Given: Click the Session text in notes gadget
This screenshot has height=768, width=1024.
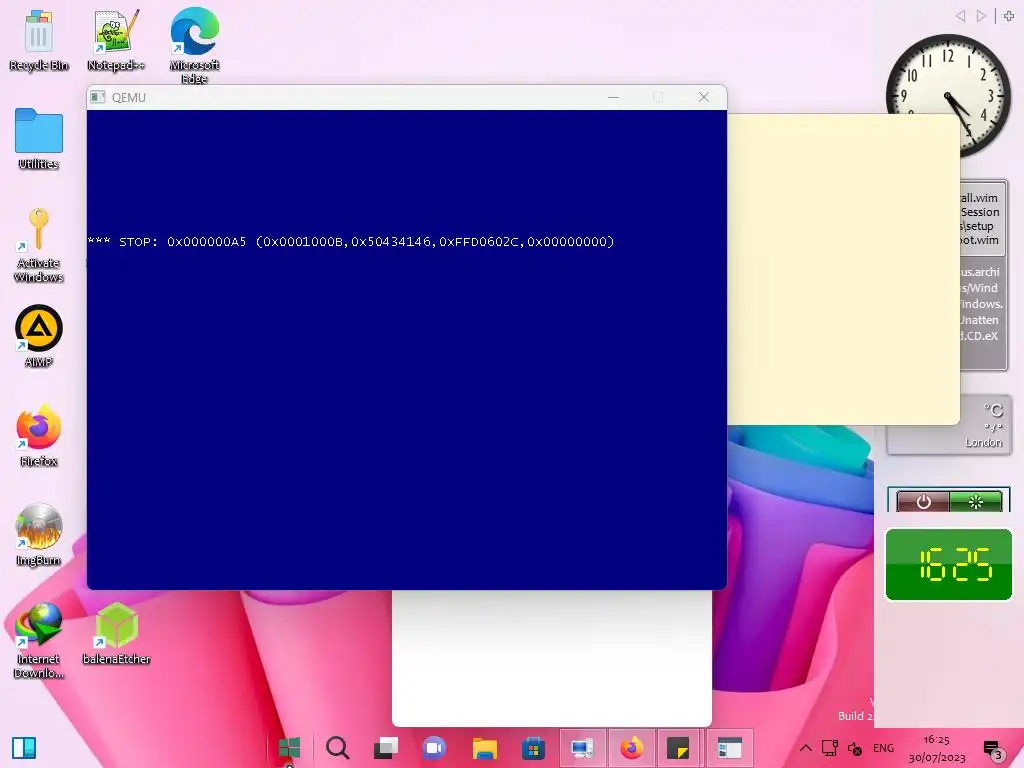Looking at the screenshot, I should (980, 212).
